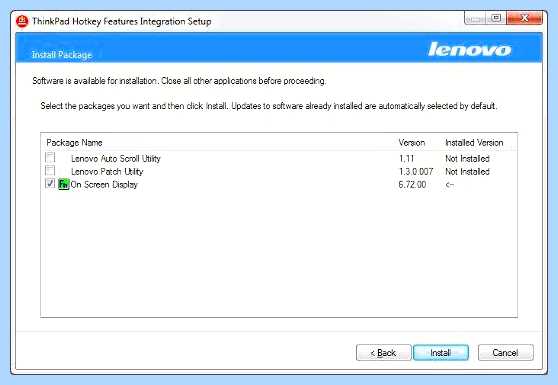
Task: Click version value 6.72.00
Action: 412,185
